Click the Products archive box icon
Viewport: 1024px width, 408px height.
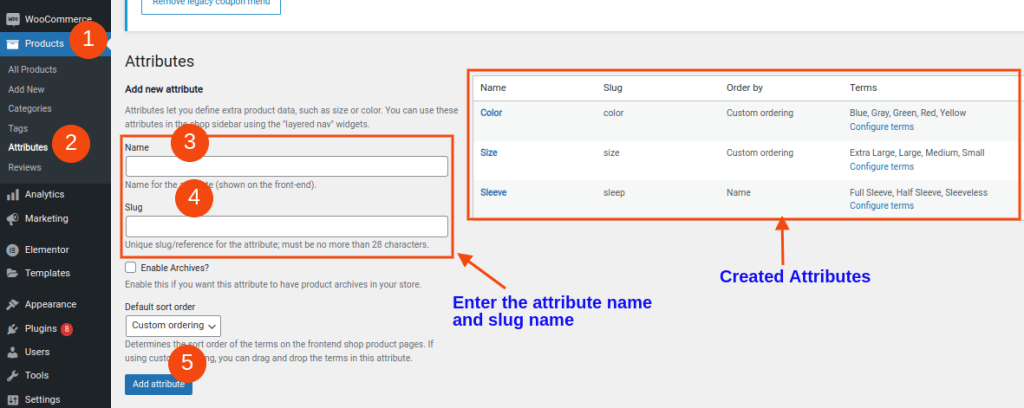tap(12, 44)
